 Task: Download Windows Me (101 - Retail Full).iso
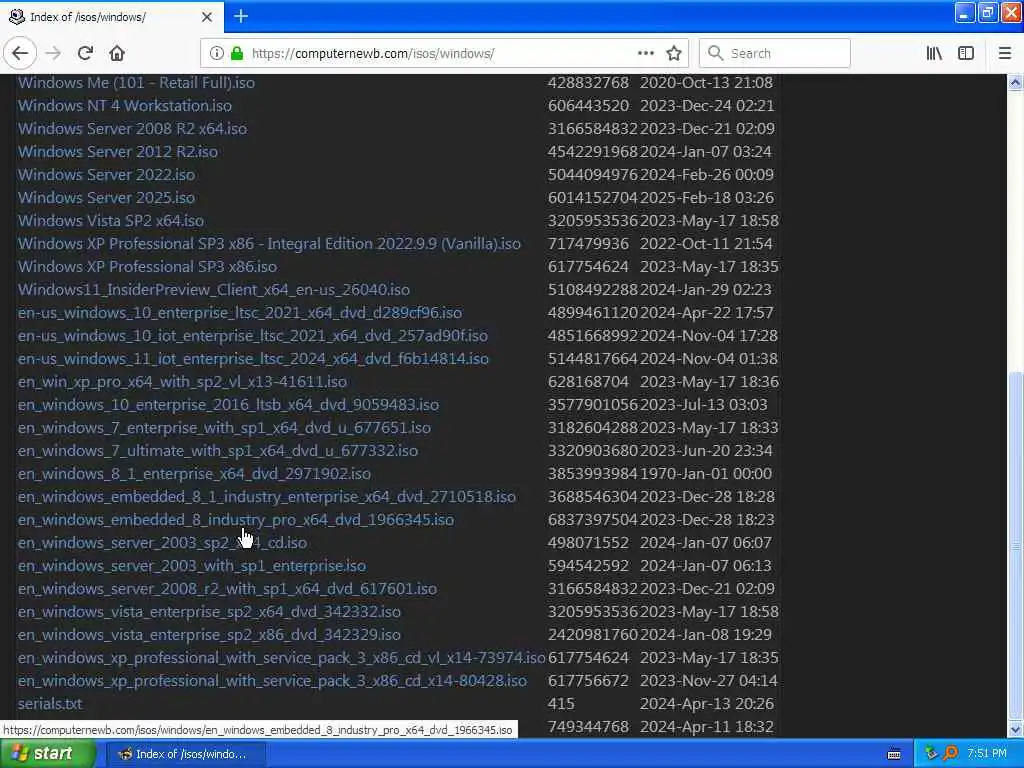pyautogui.click(x=136, y=83)
